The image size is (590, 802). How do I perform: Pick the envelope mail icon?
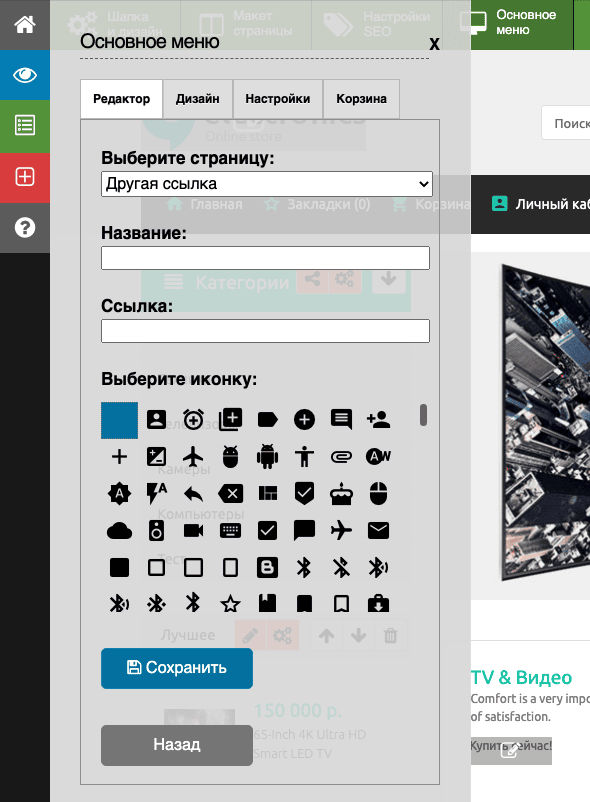pyautogui.click(x=378, y=531)
